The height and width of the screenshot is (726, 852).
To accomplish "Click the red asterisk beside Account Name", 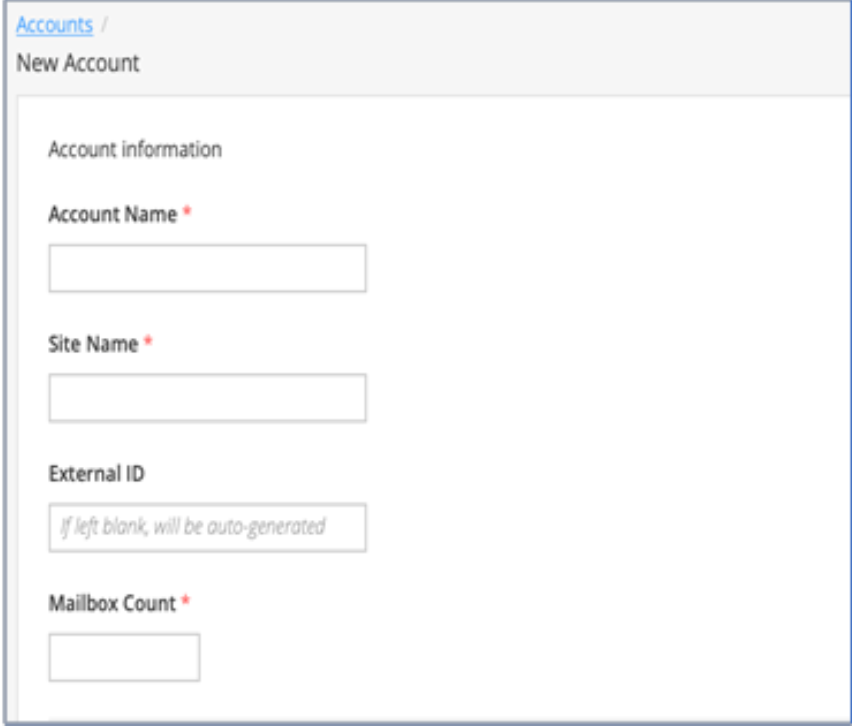I will 187,211.
